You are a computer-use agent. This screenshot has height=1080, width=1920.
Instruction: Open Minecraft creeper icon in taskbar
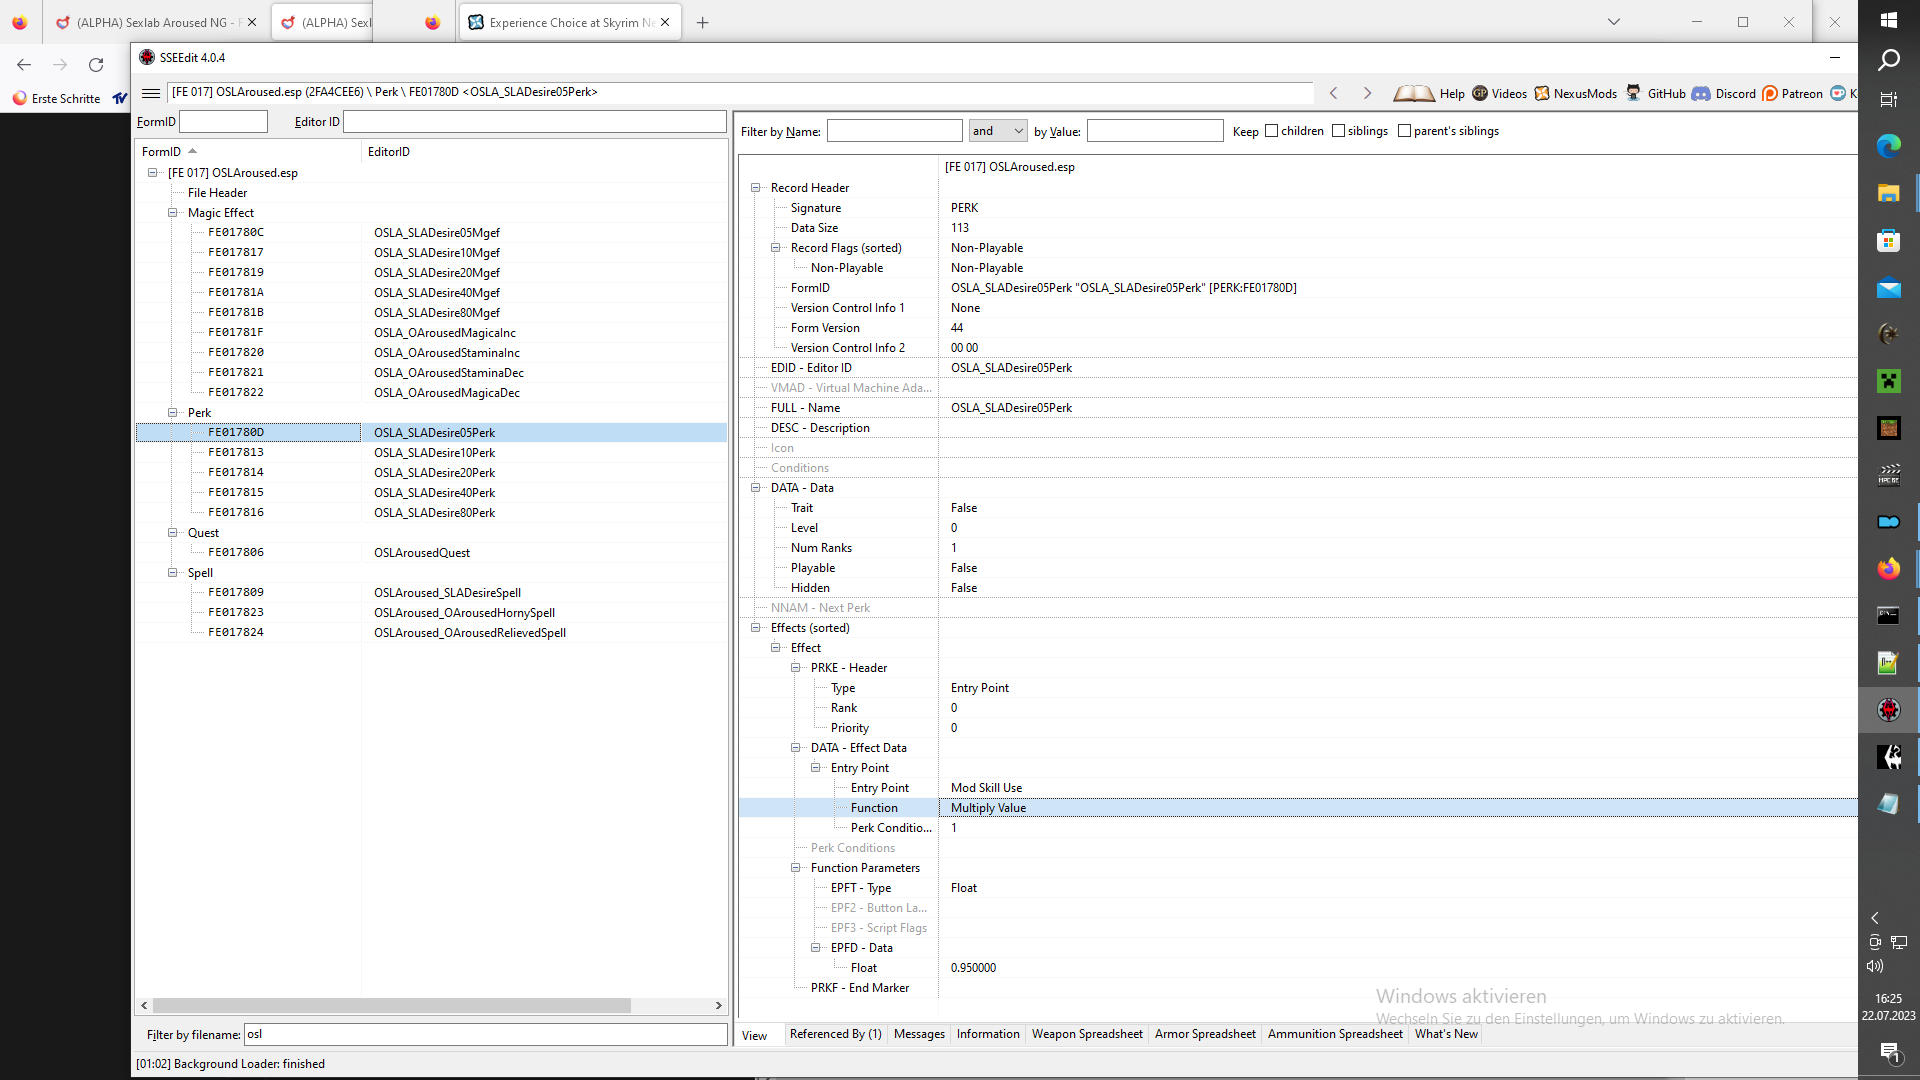coord(1889,381)
